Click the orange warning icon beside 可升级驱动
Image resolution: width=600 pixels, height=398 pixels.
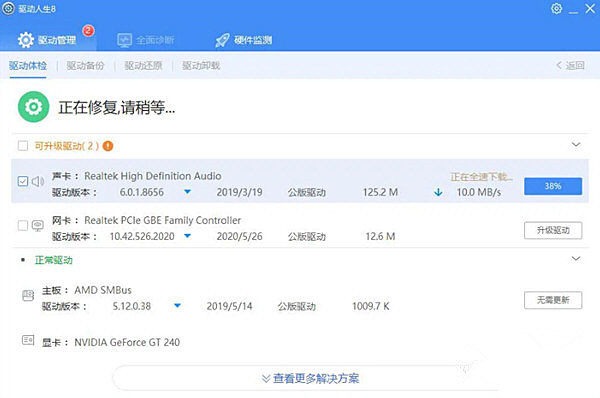click(x=108, y=146)
